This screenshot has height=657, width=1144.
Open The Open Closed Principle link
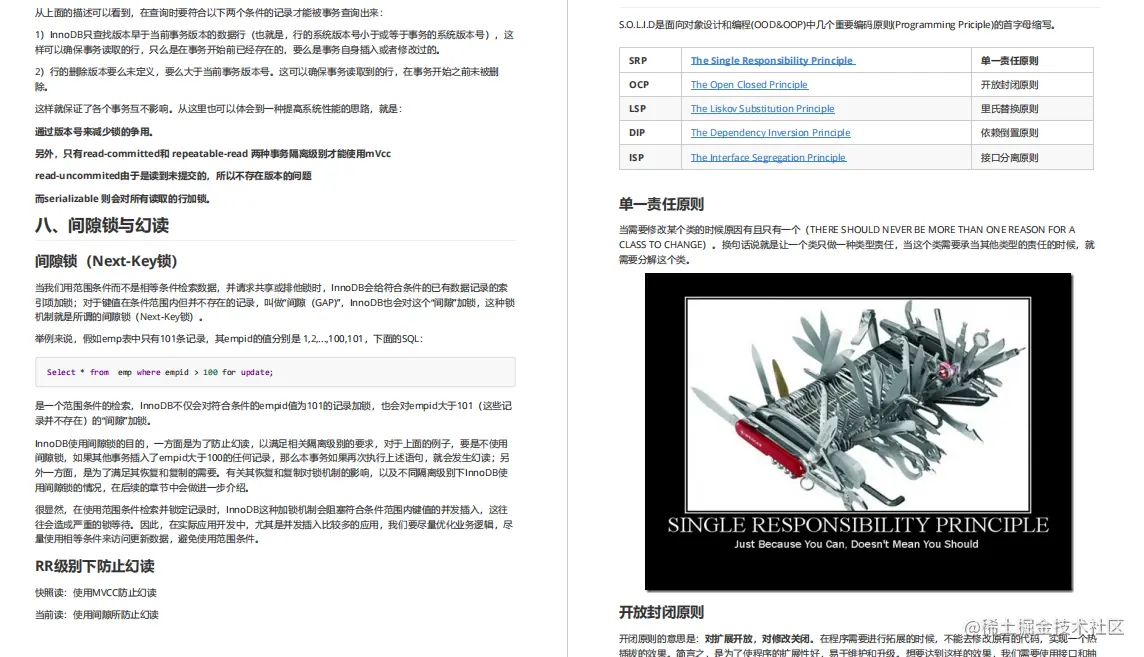749,85
